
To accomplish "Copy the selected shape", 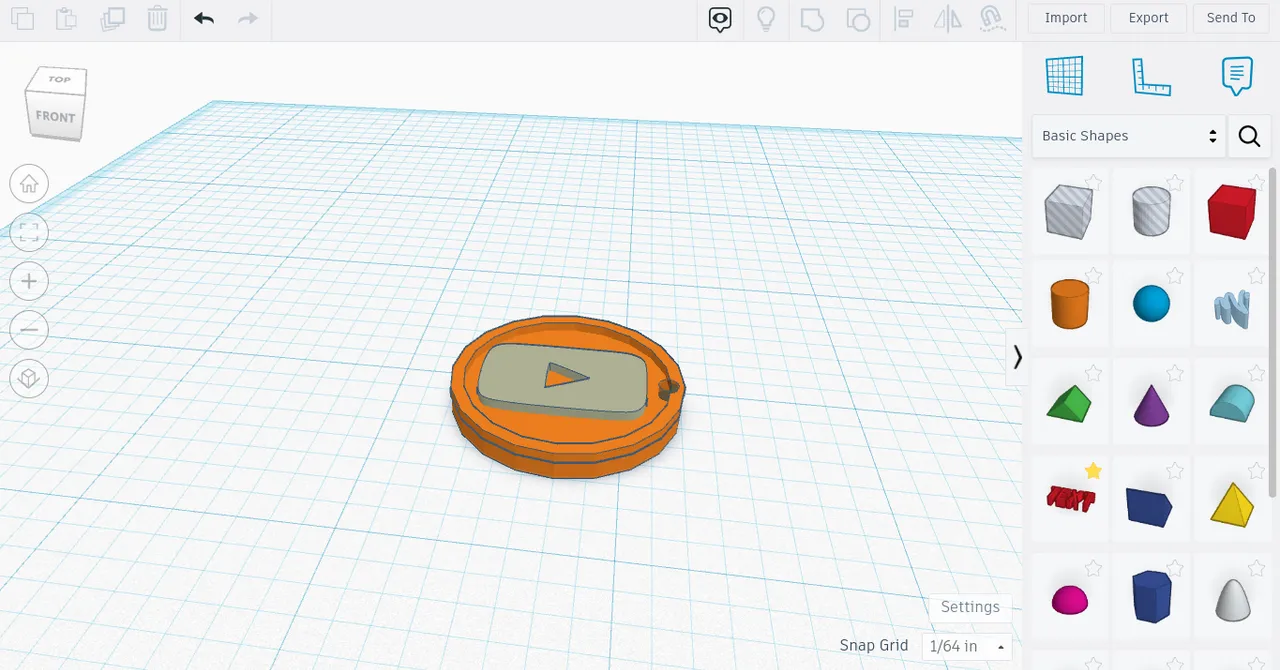I will click(x=22, y=18).
